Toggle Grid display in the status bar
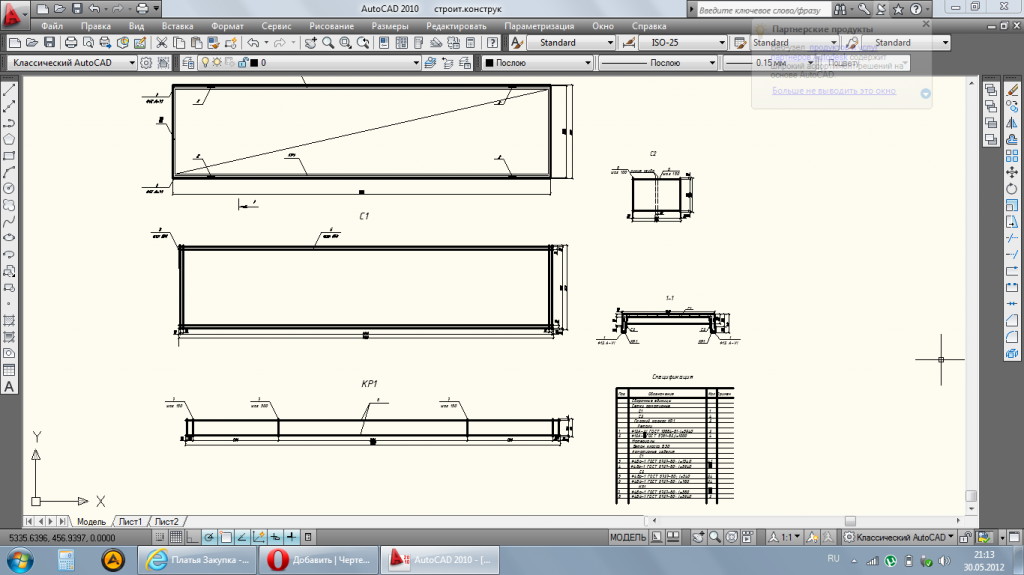1024x575 pixels. click(176, 537)
